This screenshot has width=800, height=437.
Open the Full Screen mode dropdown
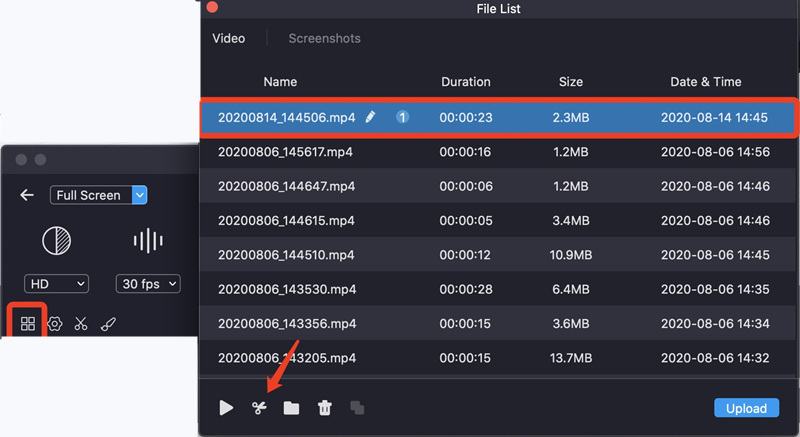tap(98, 195)
